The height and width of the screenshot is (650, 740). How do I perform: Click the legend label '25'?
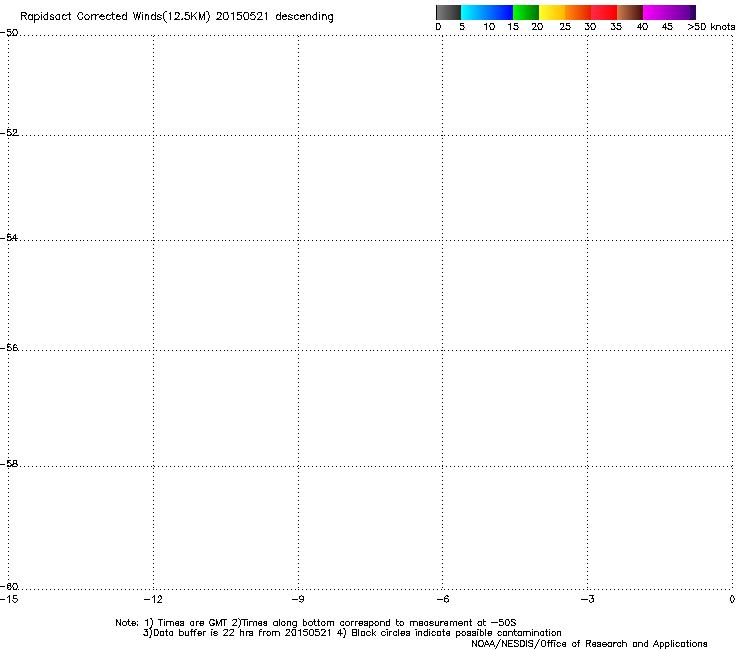pos(565,27)
